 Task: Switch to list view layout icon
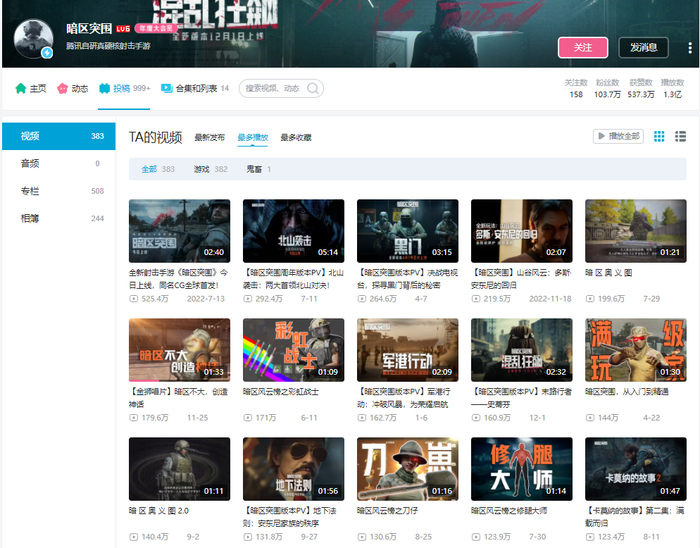tap(680, 137)
